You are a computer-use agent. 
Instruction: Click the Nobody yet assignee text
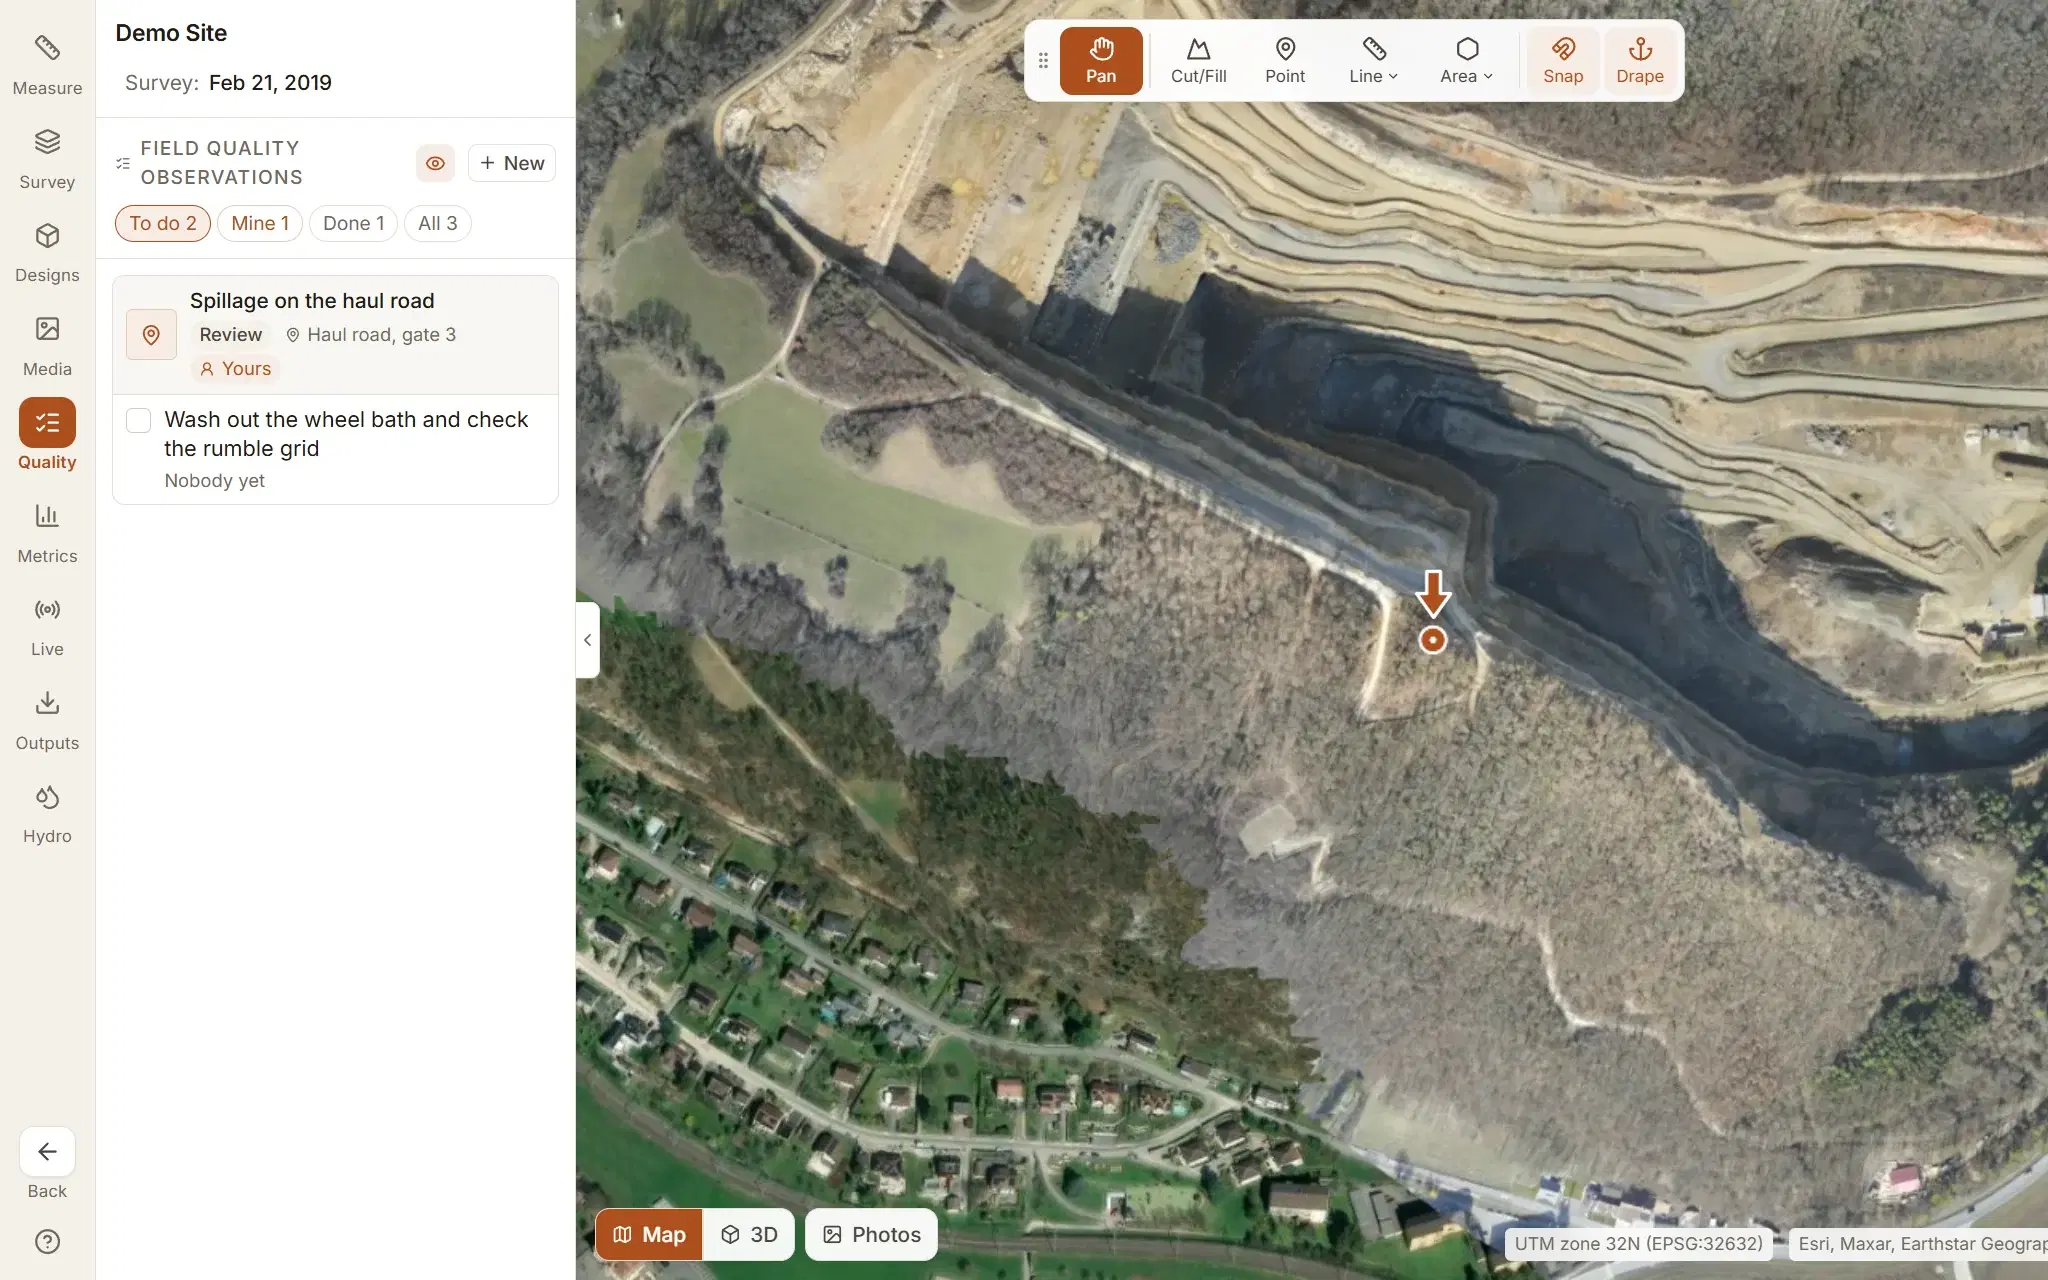(215, 481)
